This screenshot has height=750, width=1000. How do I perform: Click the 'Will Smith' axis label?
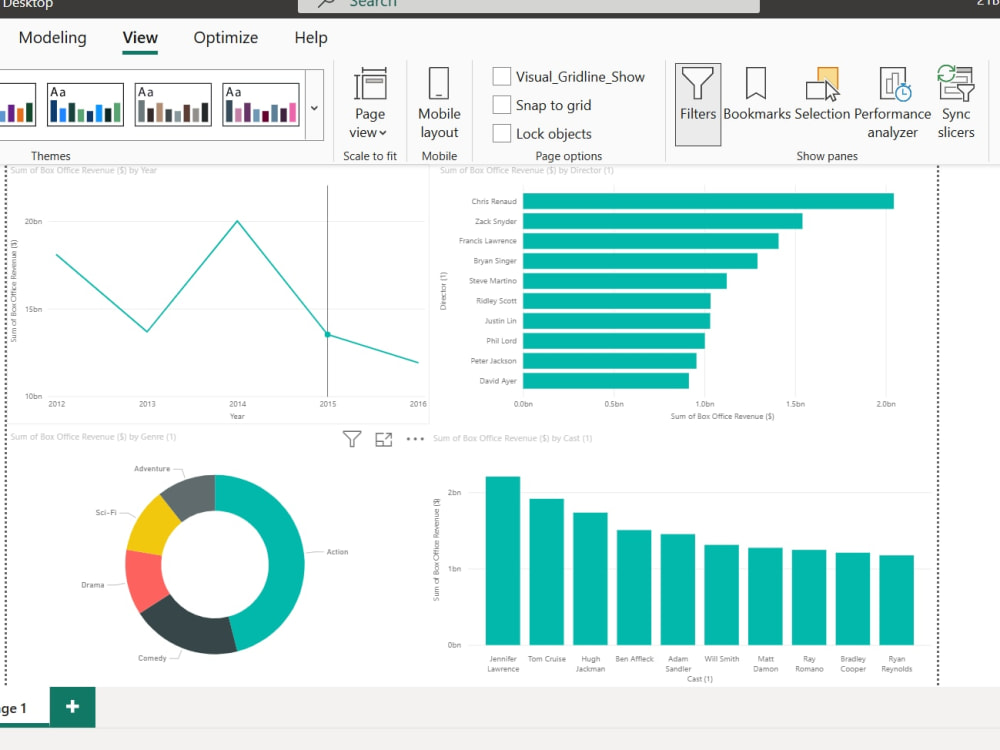point(722,659)
